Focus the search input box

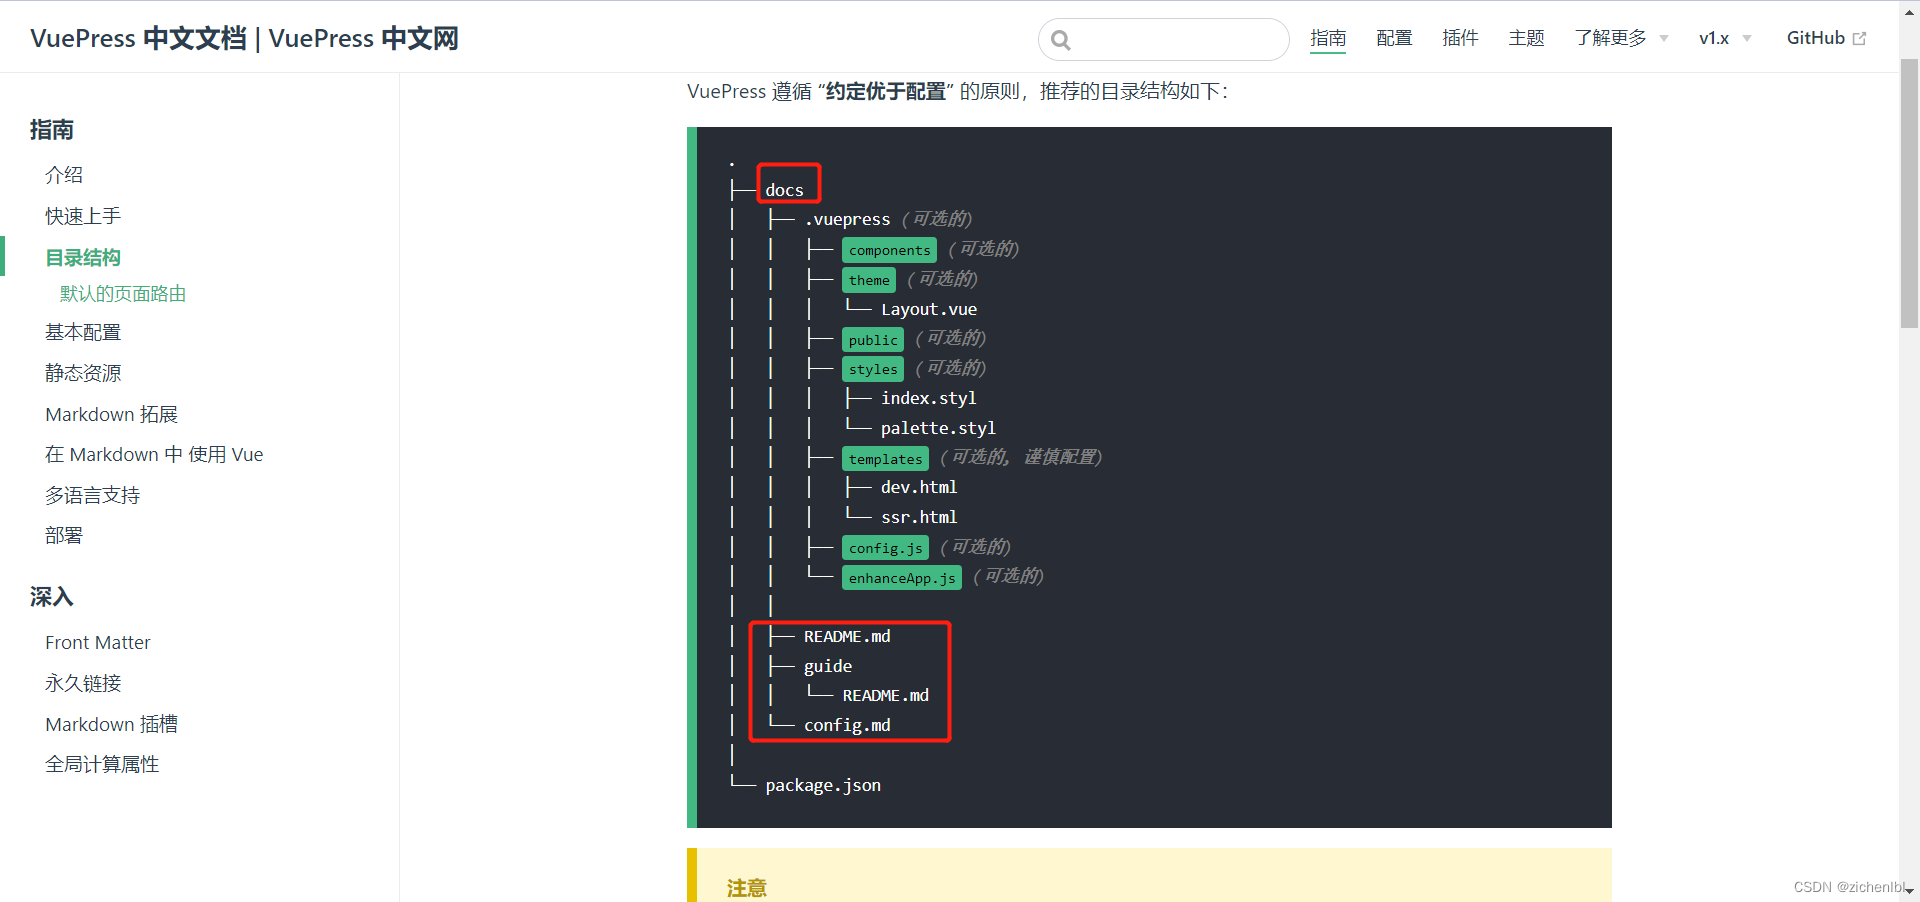(1164, 39)
